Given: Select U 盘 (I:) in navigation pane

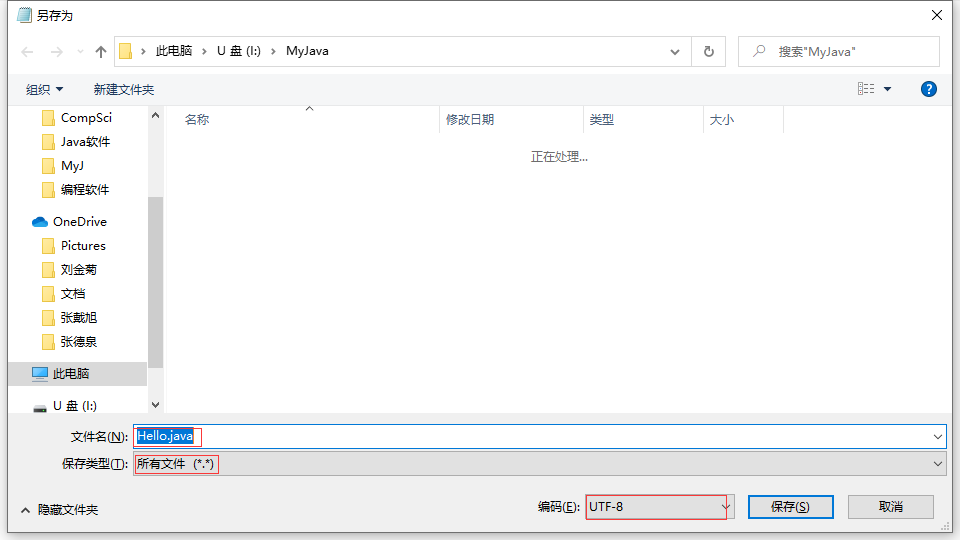Looking at the screenshot, I should 75,406.
